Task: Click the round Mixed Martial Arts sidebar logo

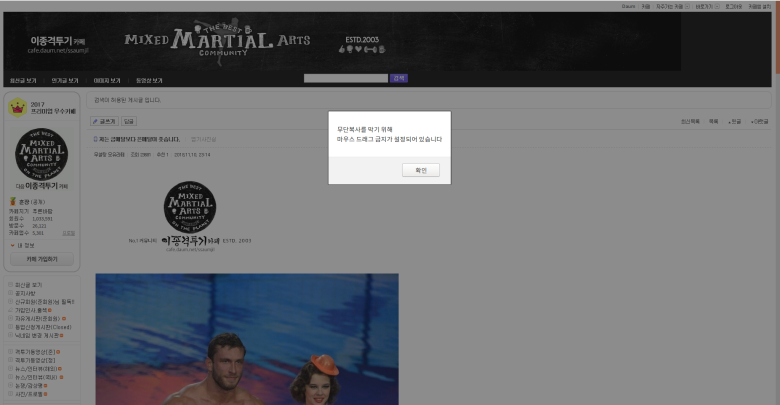Action: [42, 154]
